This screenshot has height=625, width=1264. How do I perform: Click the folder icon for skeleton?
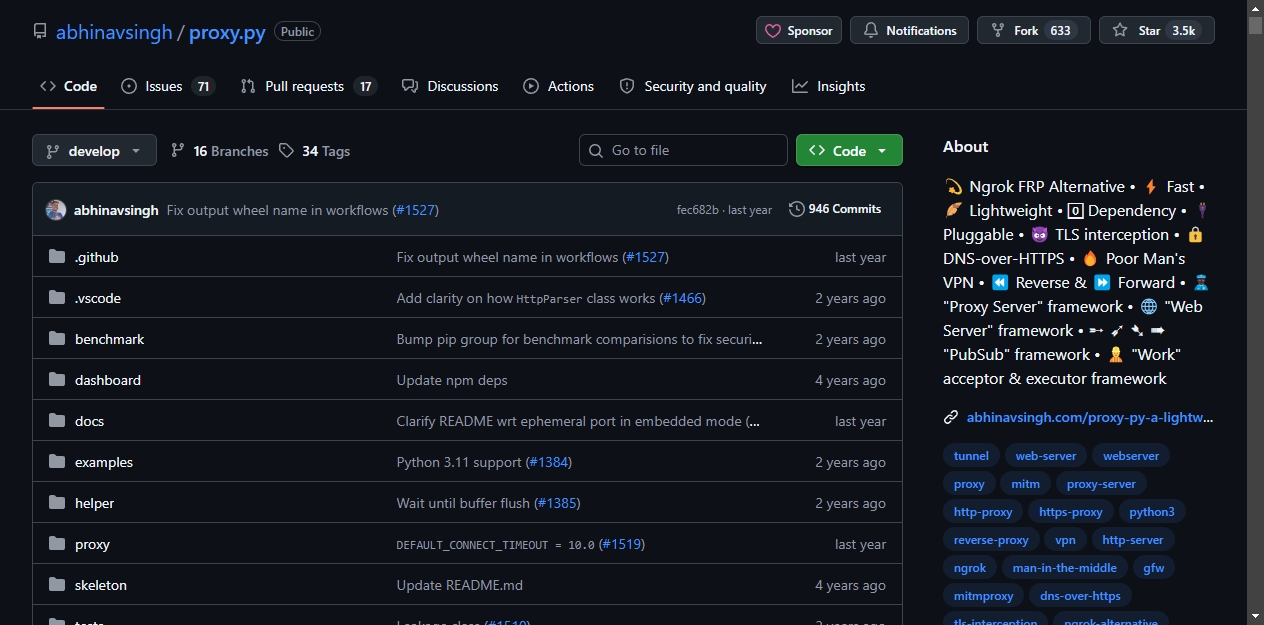[x=56, y=585]
